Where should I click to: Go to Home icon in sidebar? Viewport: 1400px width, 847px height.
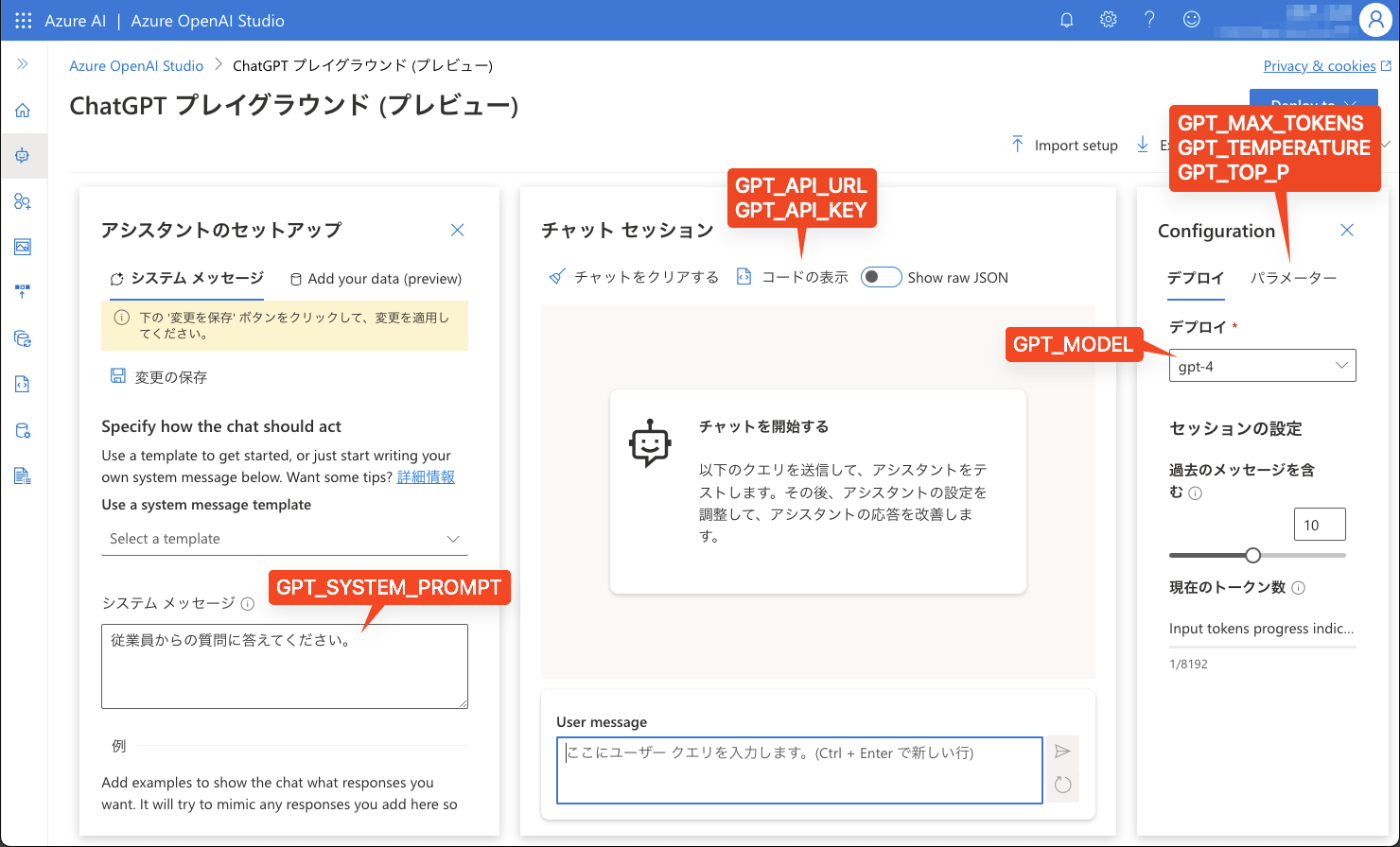[23, 110]
